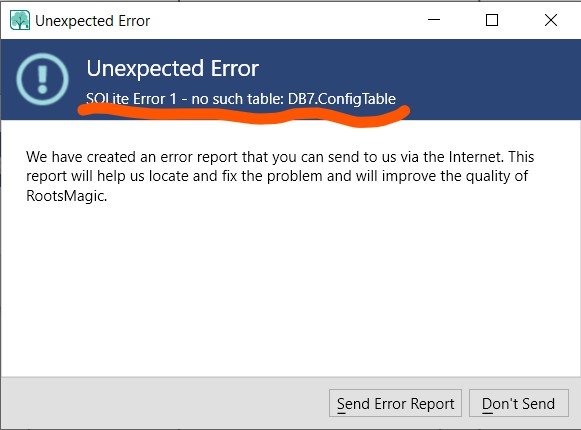The height and width of the screenshot is (430, 581).
Task: Click the word Internet in the description
Action: tap(476, 157)
